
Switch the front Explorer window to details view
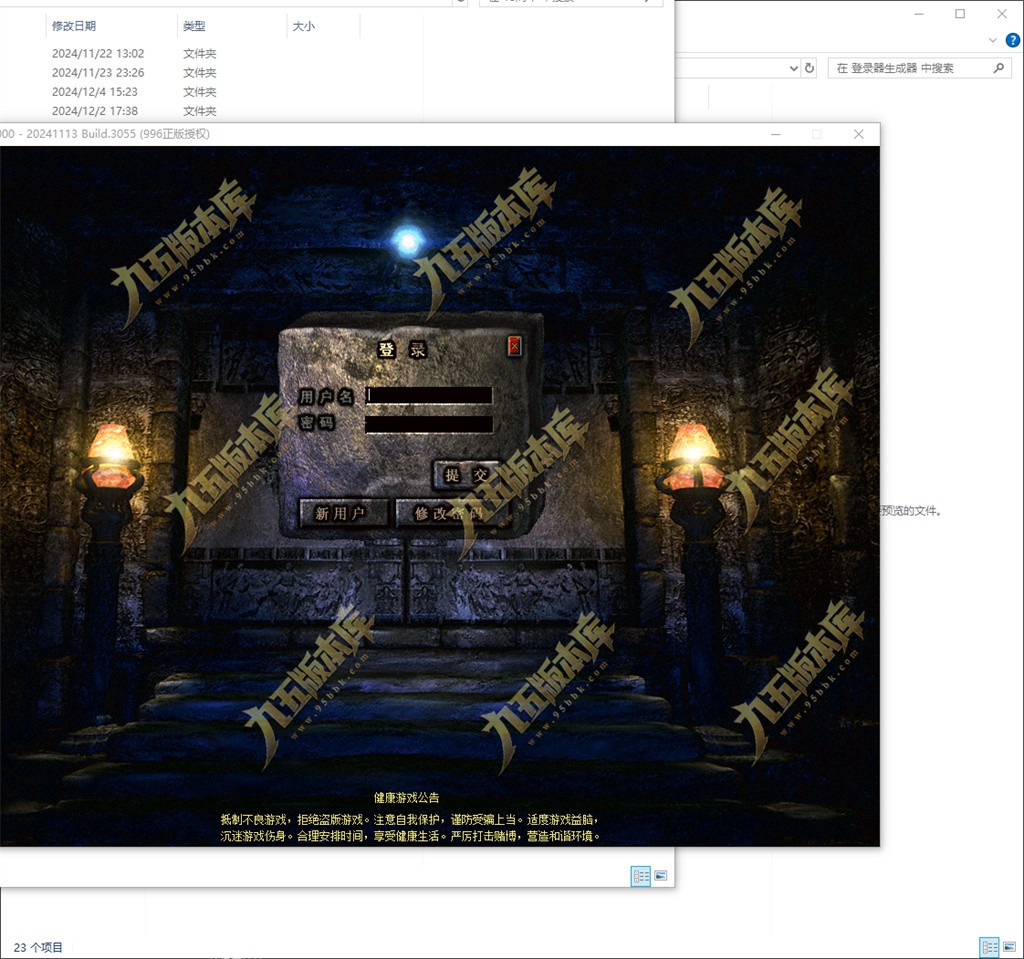coord(641,876)
